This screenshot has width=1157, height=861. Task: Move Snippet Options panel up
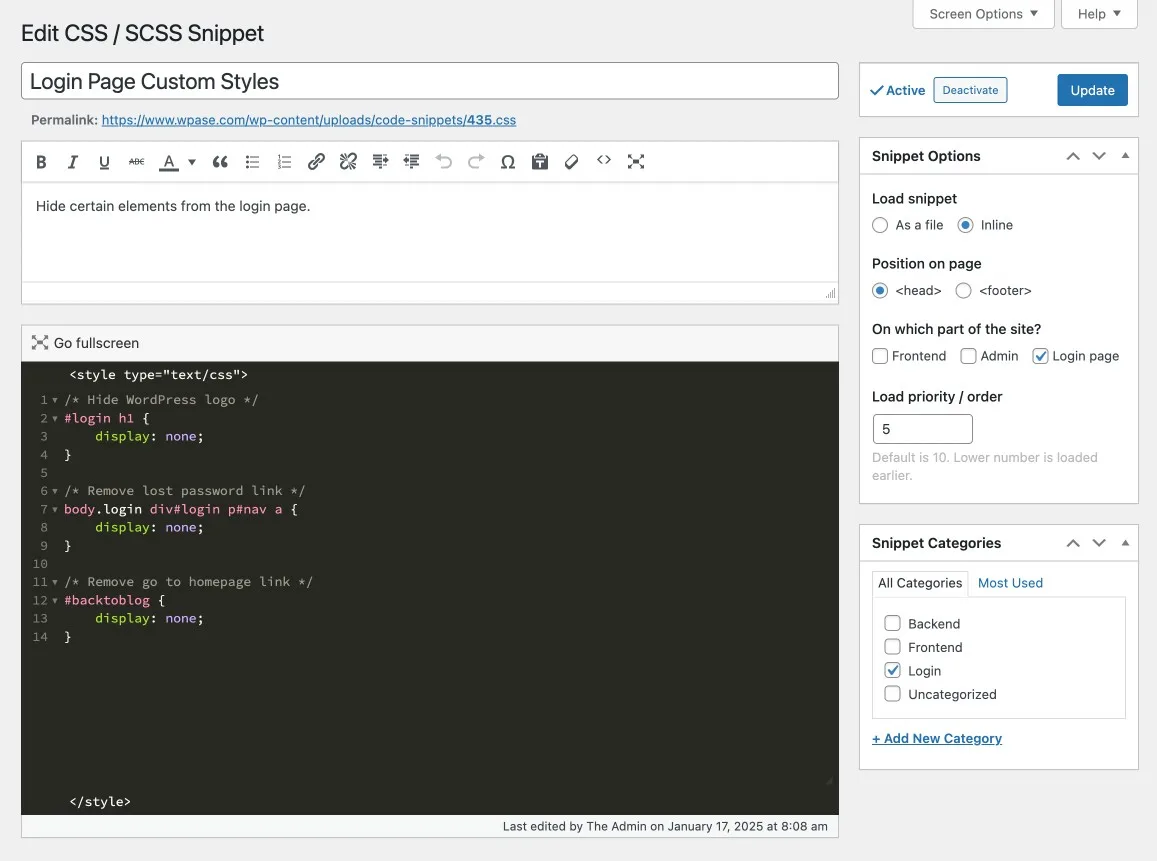click(1073, 156)
